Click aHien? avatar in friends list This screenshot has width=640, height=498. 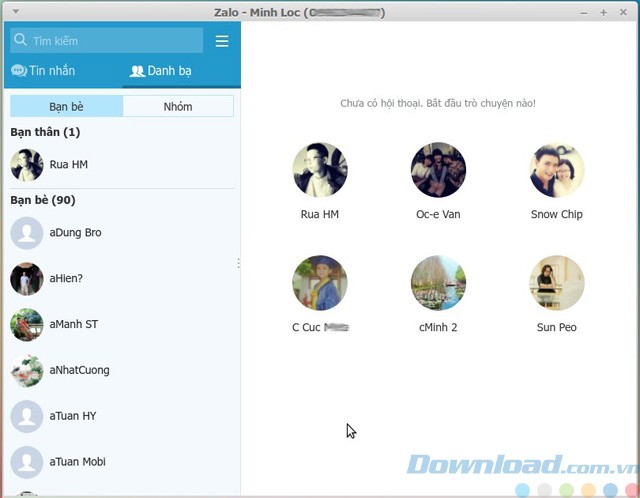(x=27, y=279)
